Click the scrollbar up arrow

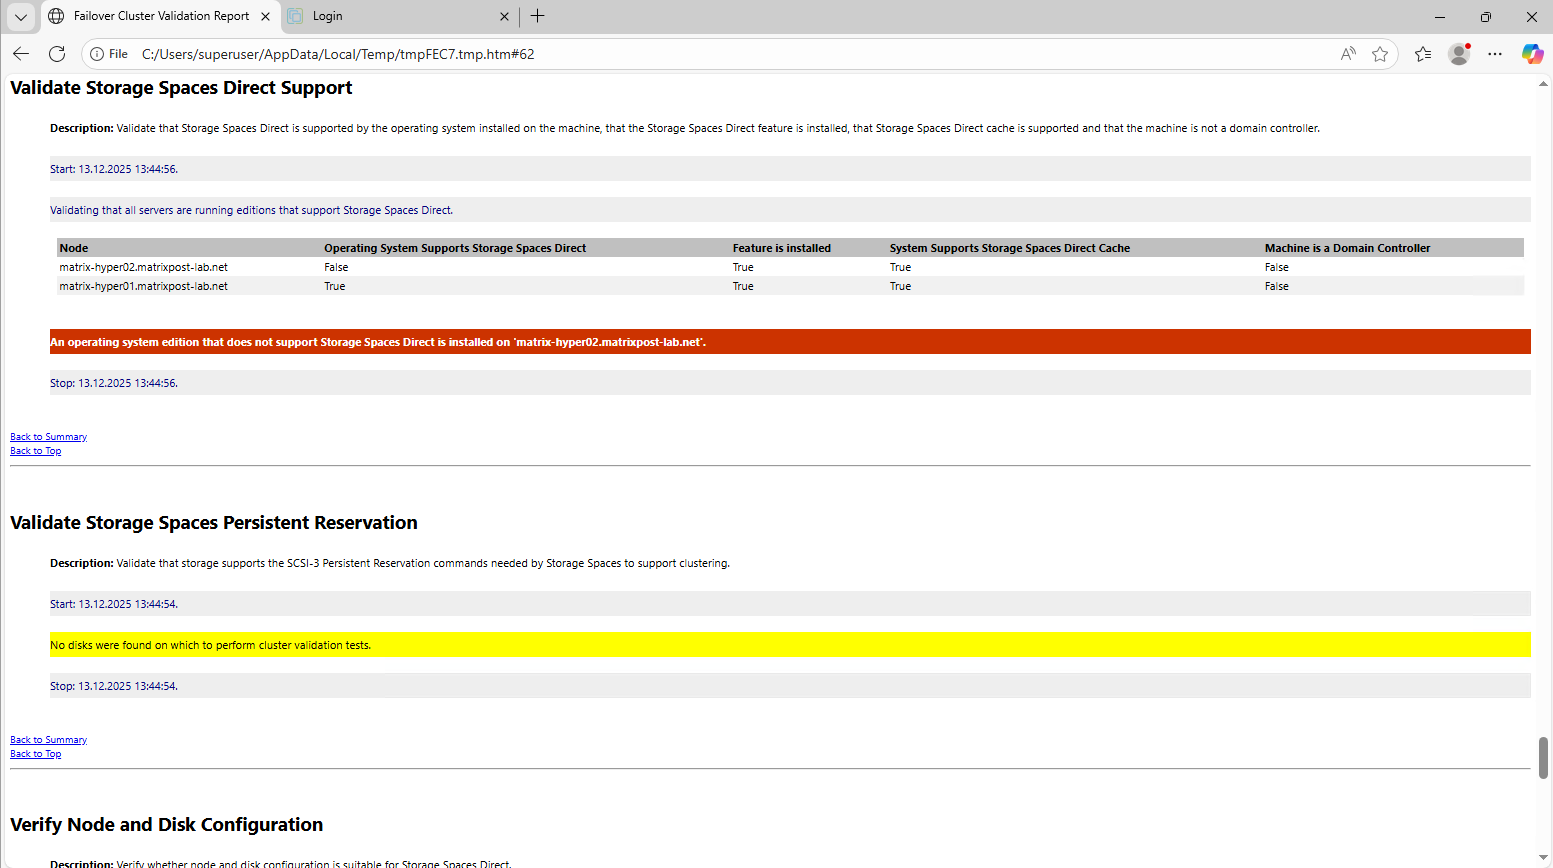pos(1543,83)
